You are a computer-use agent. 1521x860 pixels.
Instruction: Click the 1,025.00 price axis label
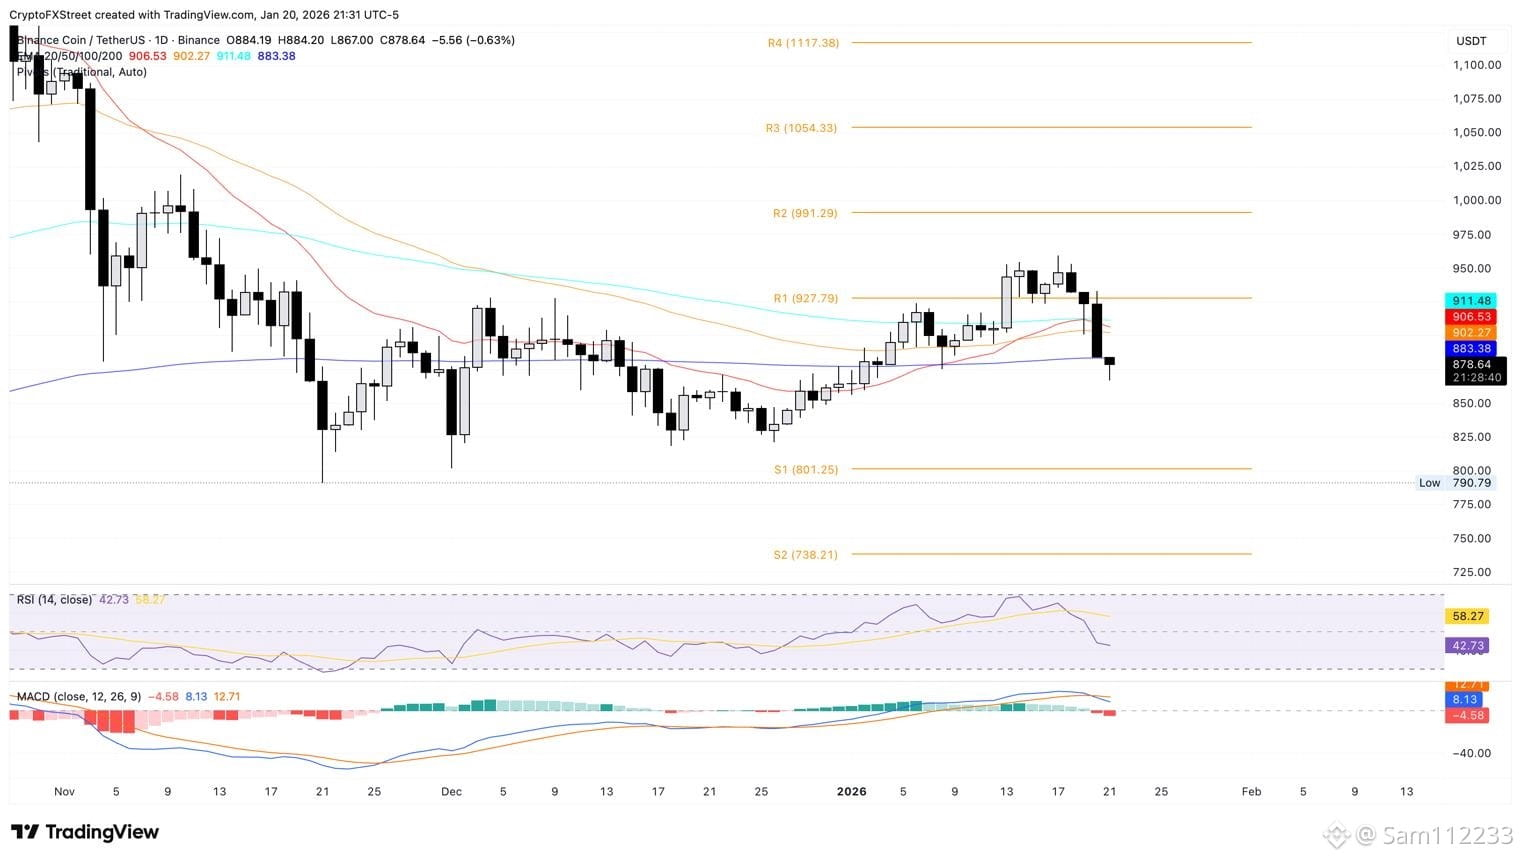pyautogui.click(x=1477, y=167)
